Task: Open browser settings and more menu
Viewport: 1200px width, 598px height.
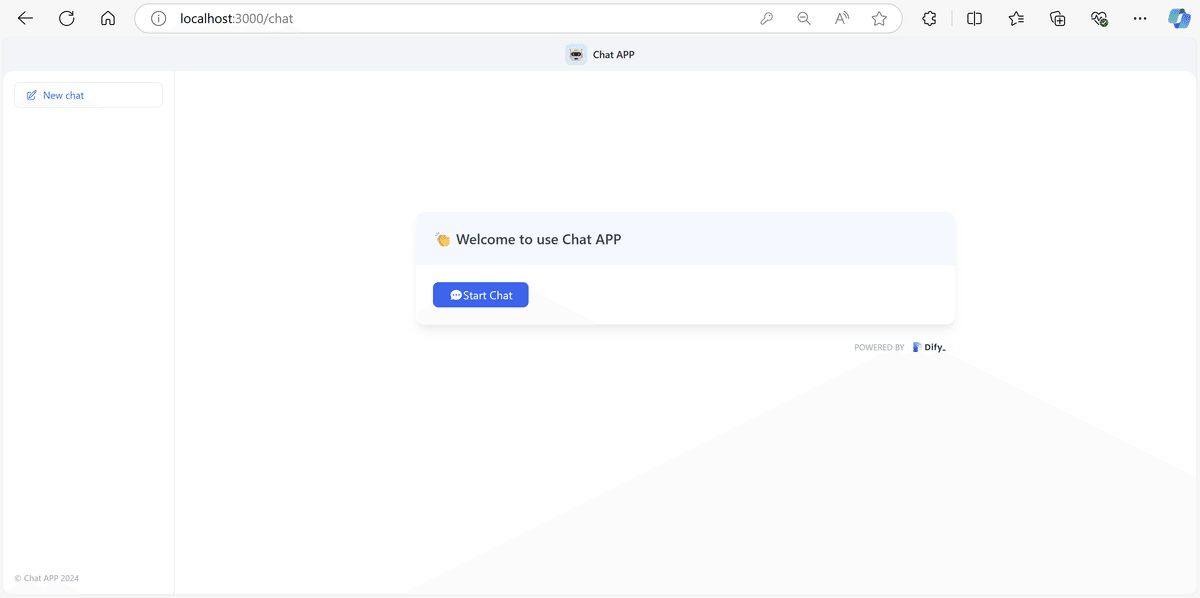Action: point(1140,18)
